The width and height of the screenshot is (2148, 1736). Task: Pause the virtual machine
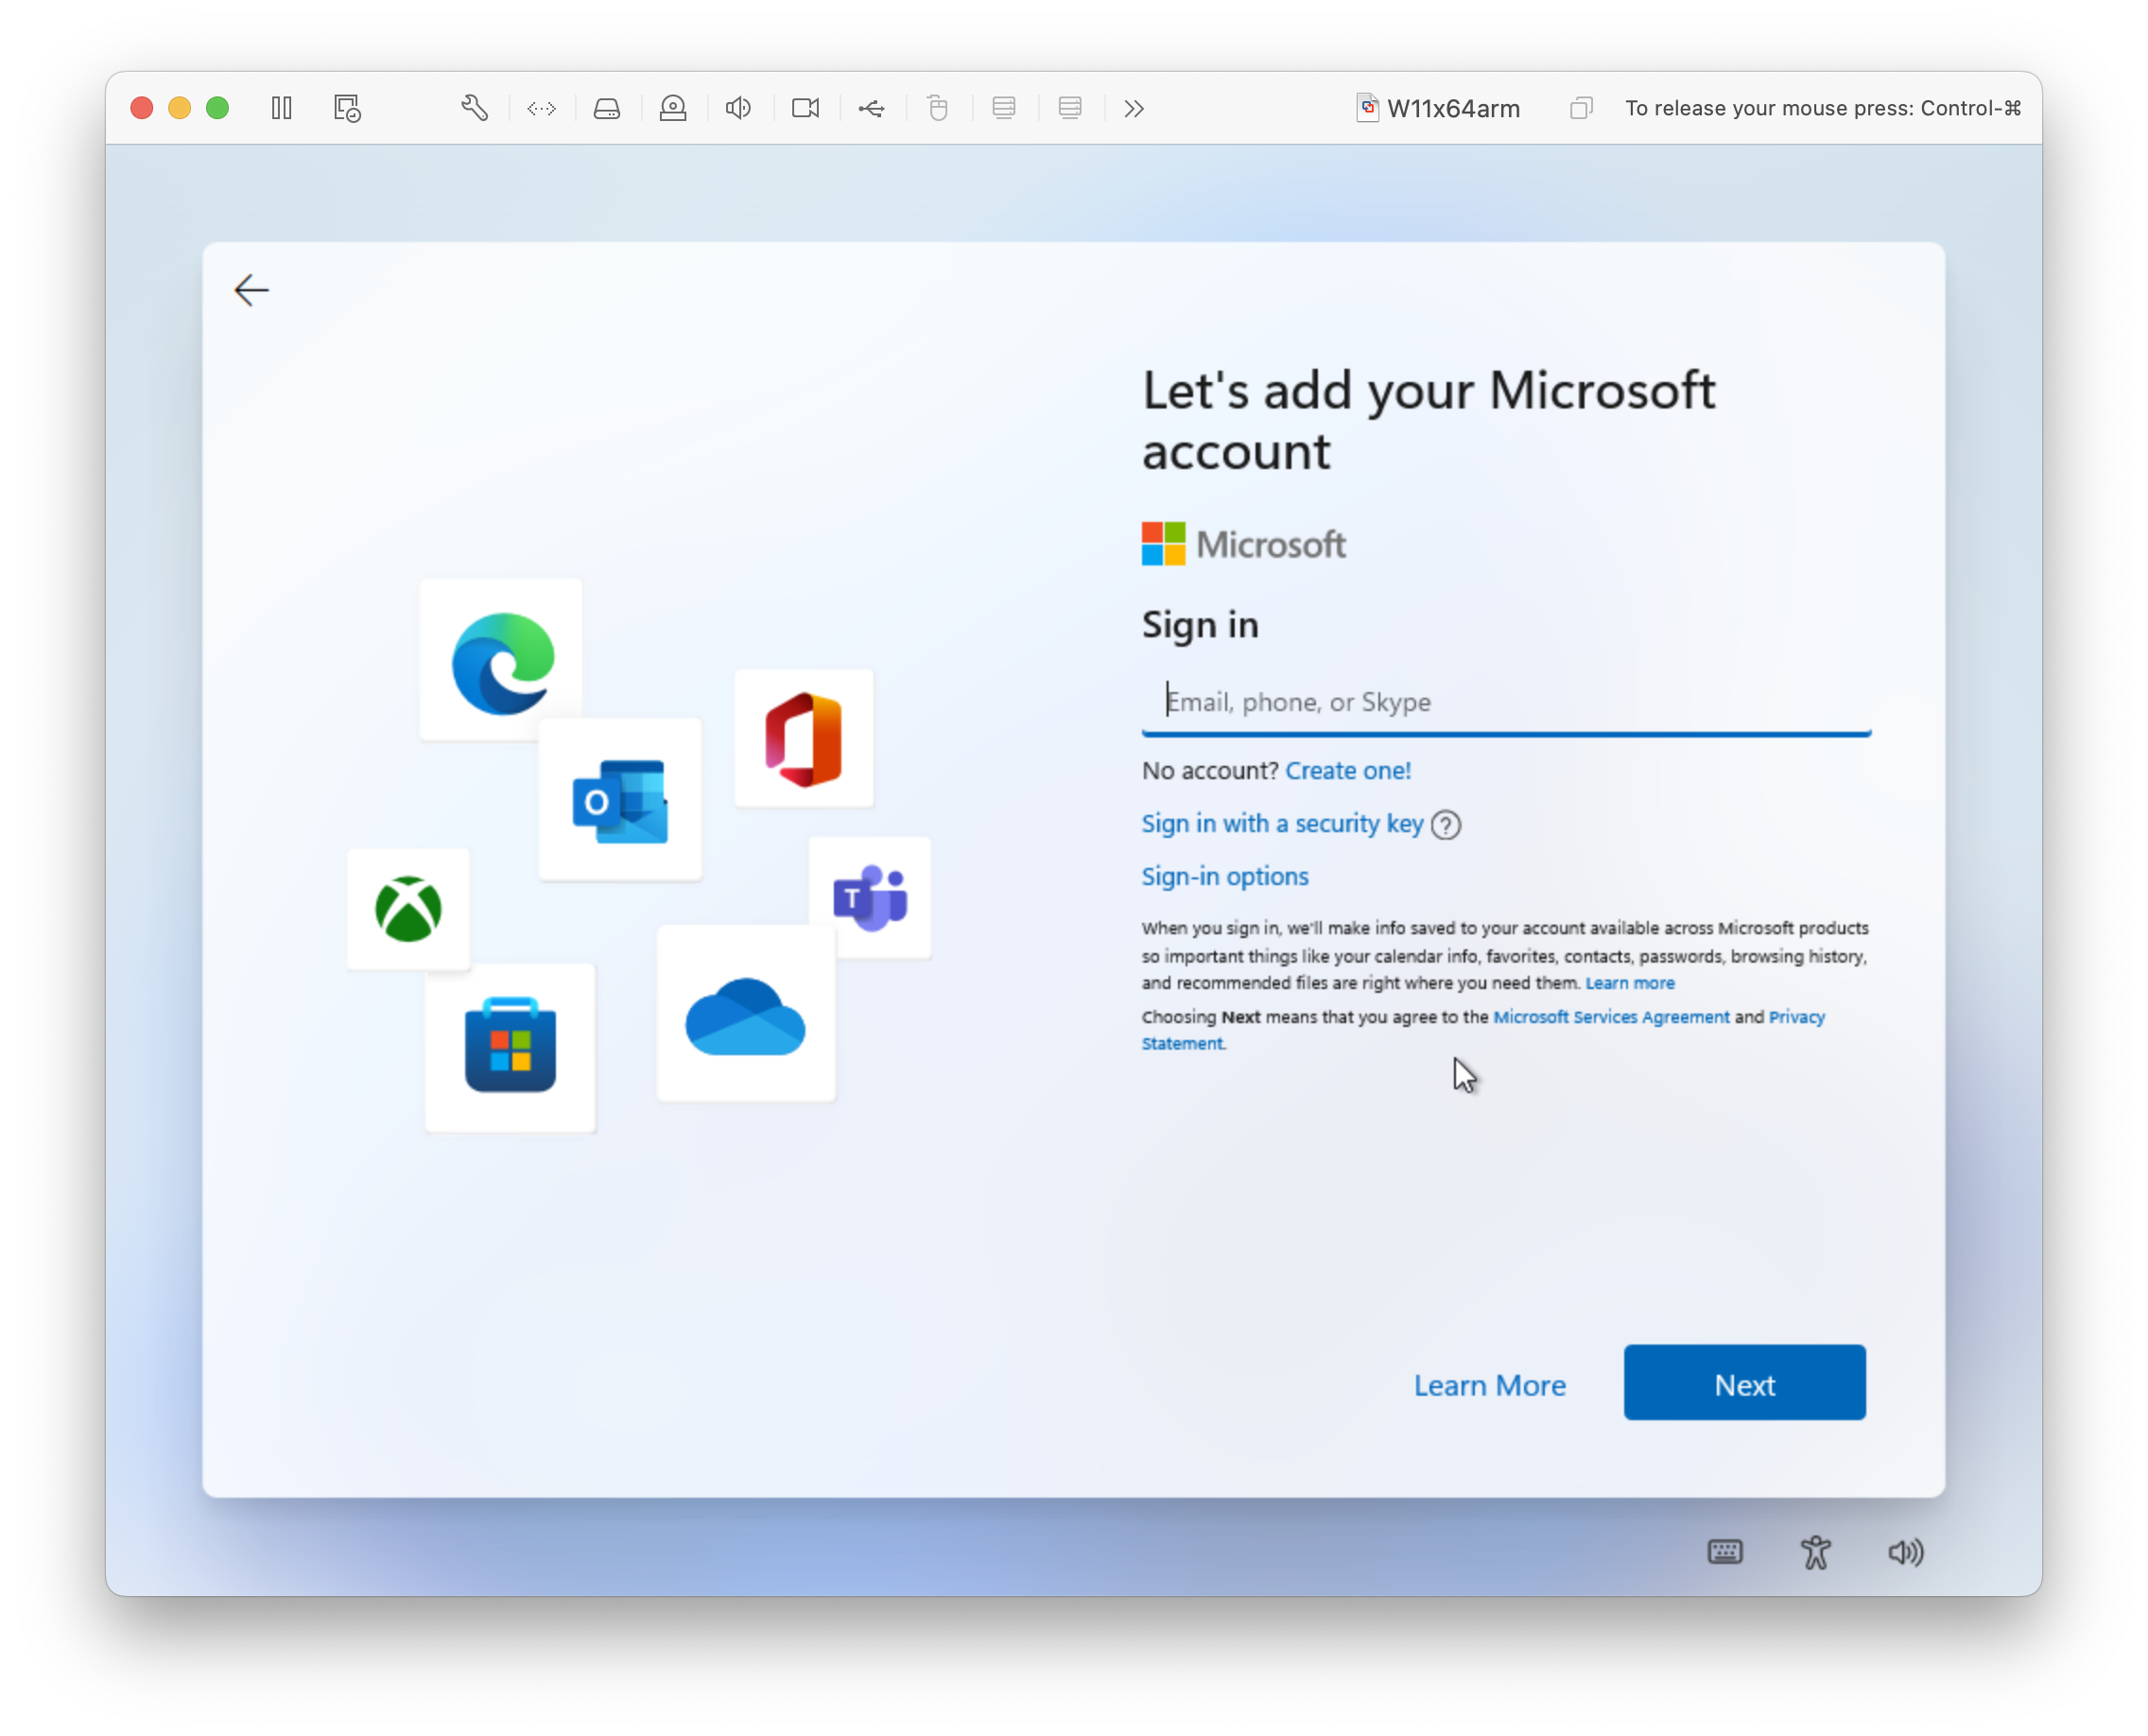(x=281, y=108)
